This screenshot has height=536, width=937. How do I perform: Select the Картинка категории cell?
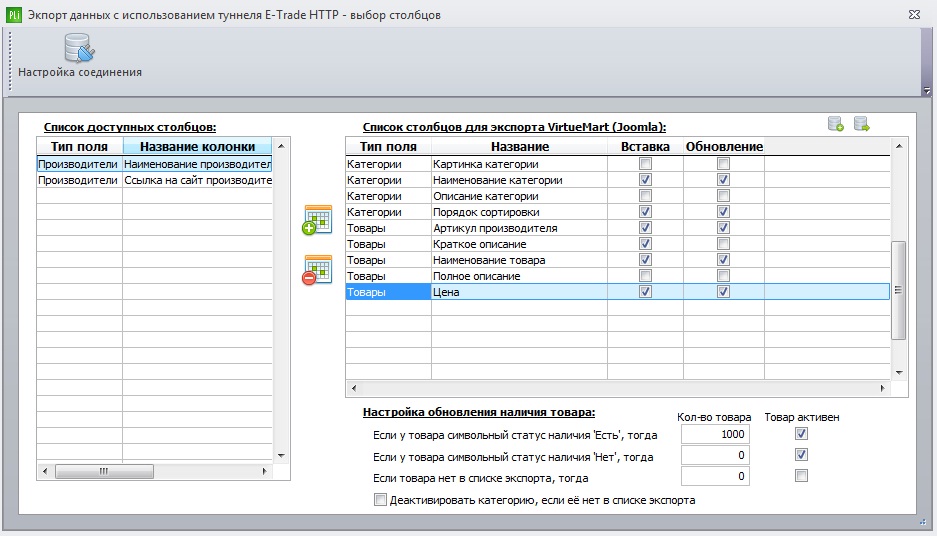(519, 164)
